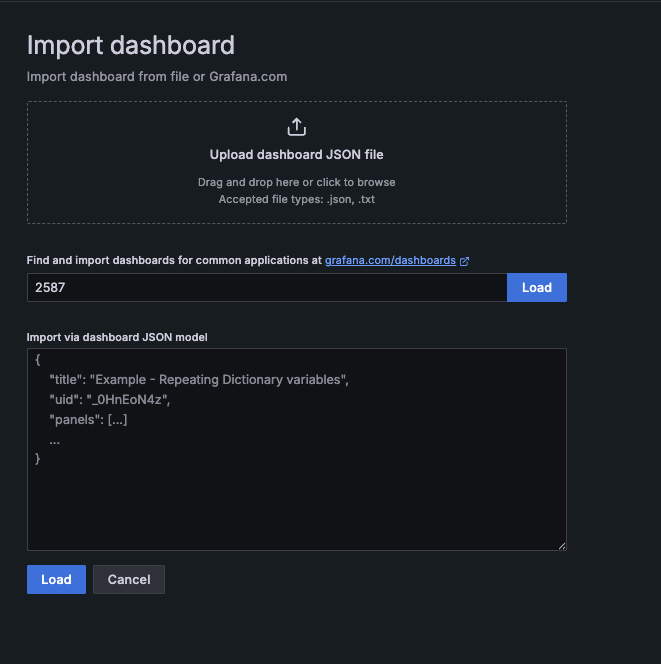
Task: Click the 'Accepted file types: .json, .txt' text
Action: point(296,199)
